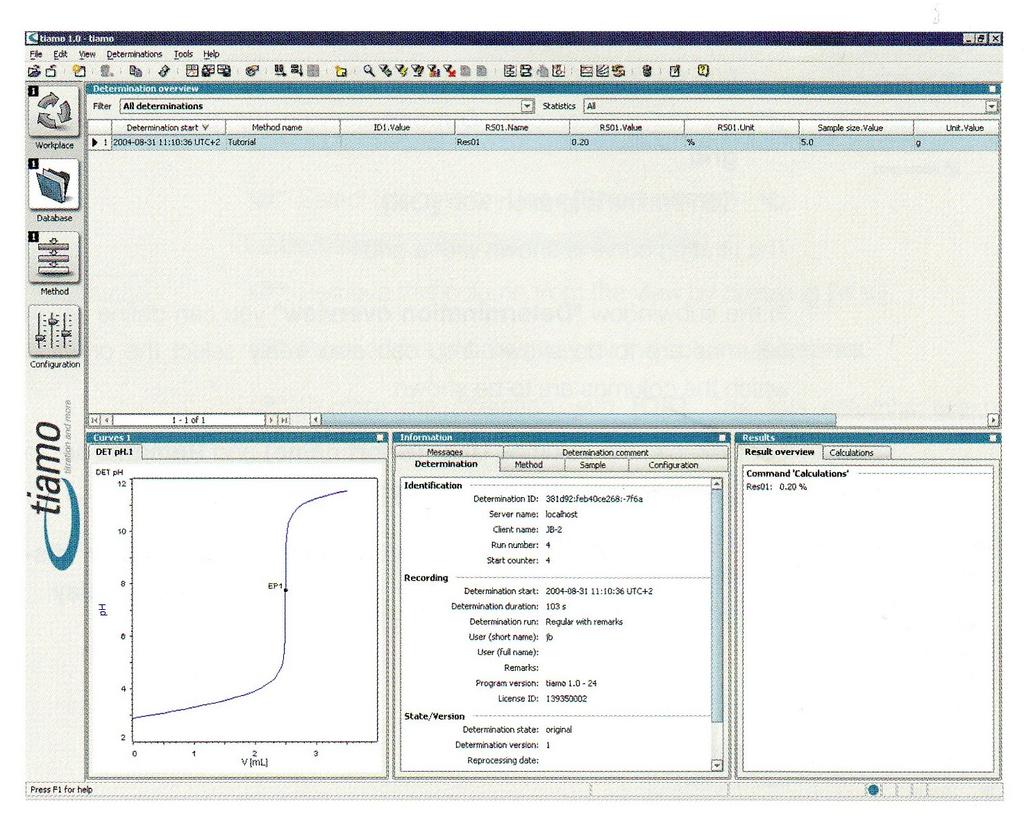Click the filter funnel icon with red X
Image resolution: width=1024 pixels, height=821 pixels.
[x=449, y=71]
